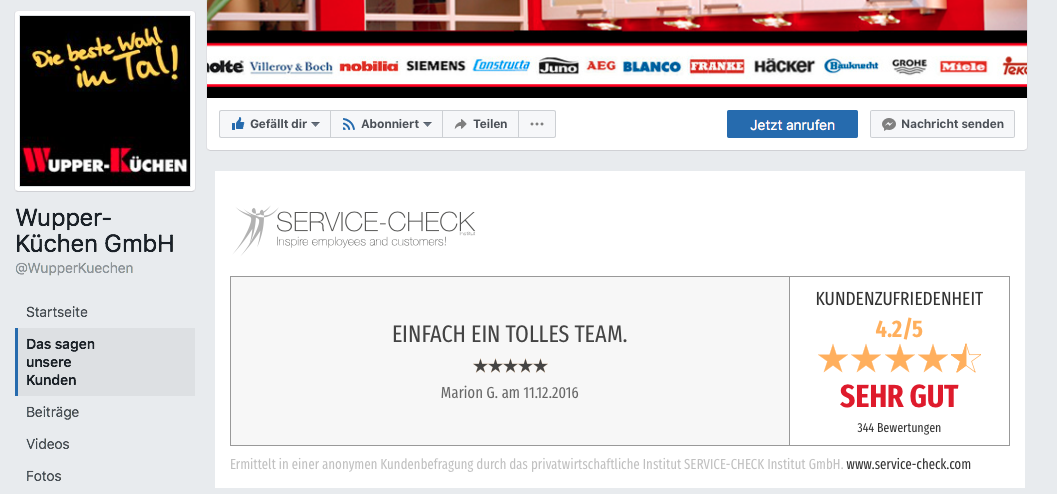Toggle the Gefällt dir like button
Screen dimensions: 1057x494
tap(274, 124)
